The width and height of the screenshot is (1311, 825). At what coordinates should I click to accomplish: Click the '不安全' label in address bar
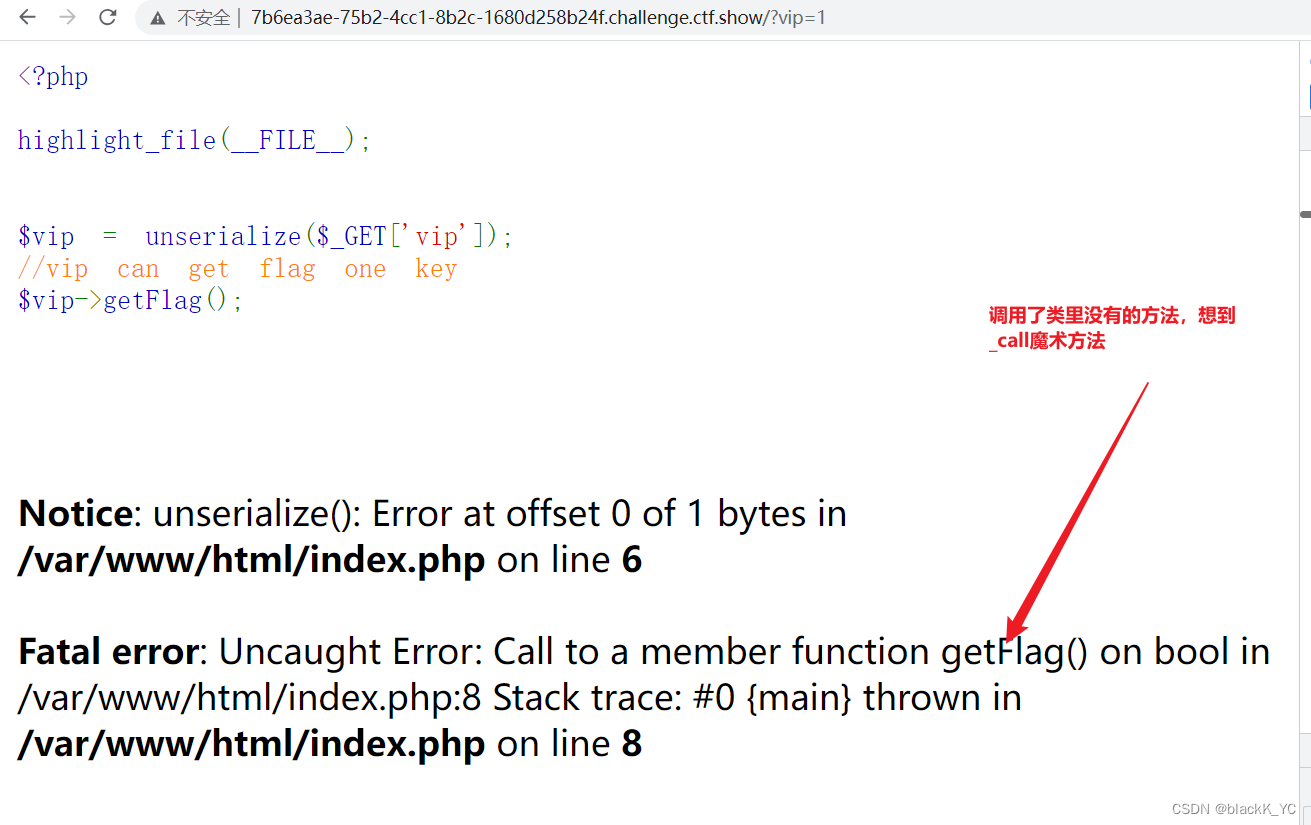(x=203, y=18)
